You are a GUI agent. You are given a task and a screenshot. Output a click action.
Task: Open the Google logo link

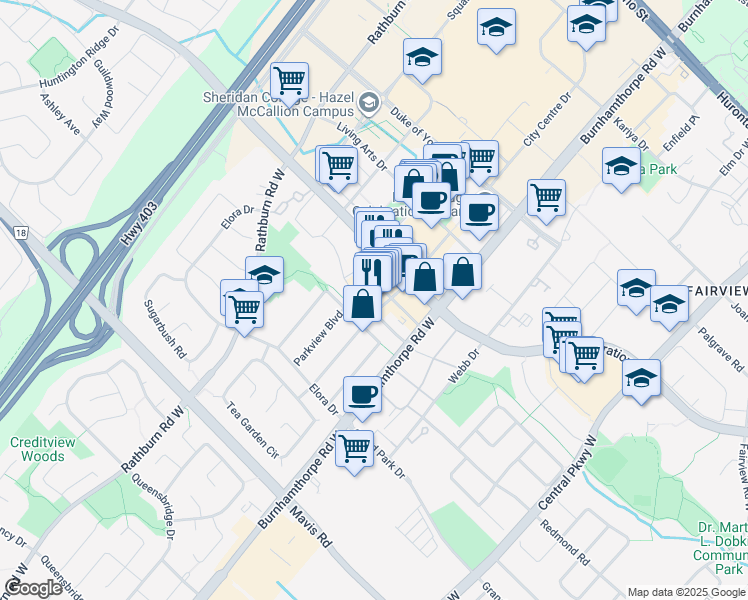click(x=33, y=588)
